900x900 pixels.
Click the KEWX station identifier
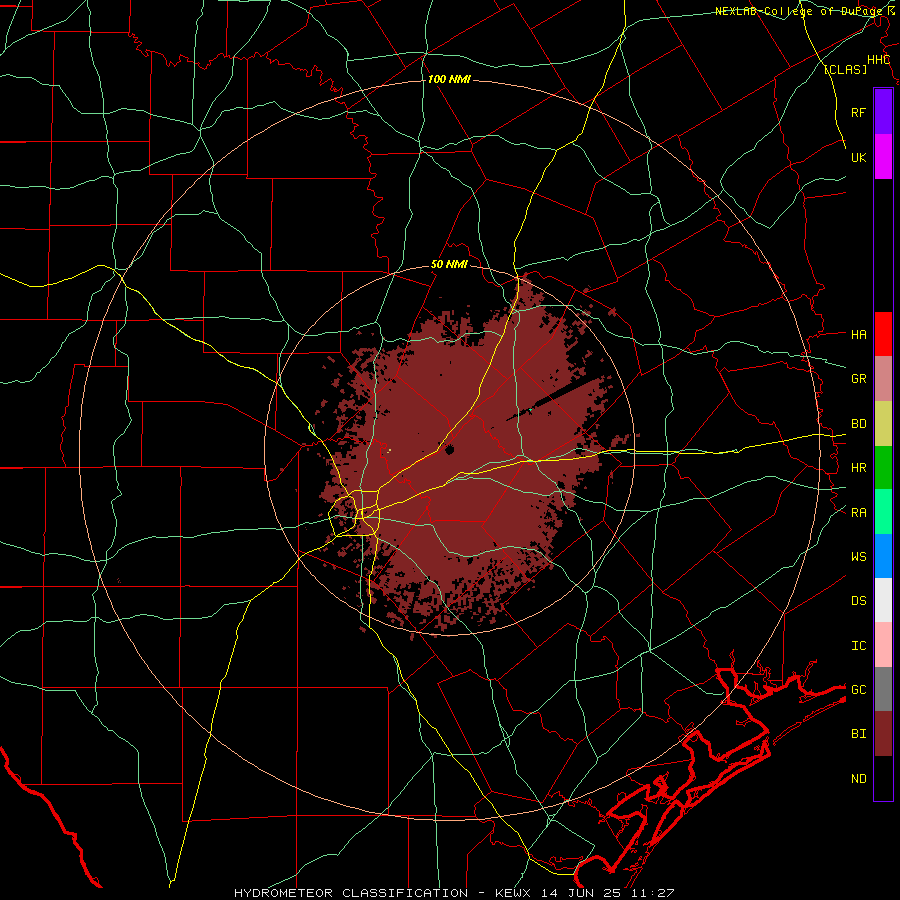pyautogui.click(x=515, y=893)
